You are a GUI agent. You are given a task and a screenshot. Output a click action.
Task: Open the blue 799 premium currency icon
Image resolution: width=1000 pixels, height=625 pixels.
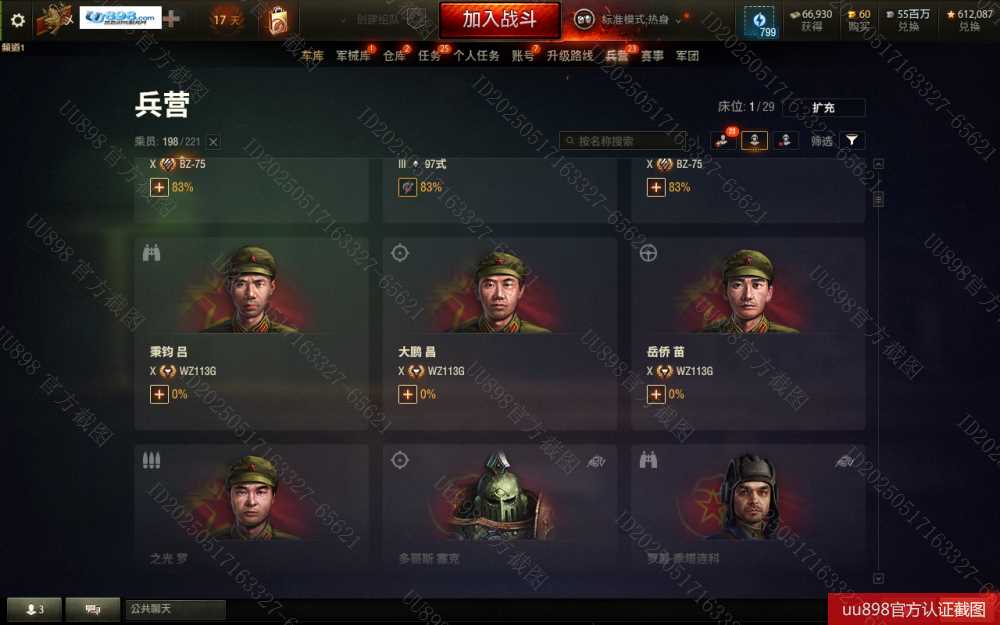click(760, 21)
